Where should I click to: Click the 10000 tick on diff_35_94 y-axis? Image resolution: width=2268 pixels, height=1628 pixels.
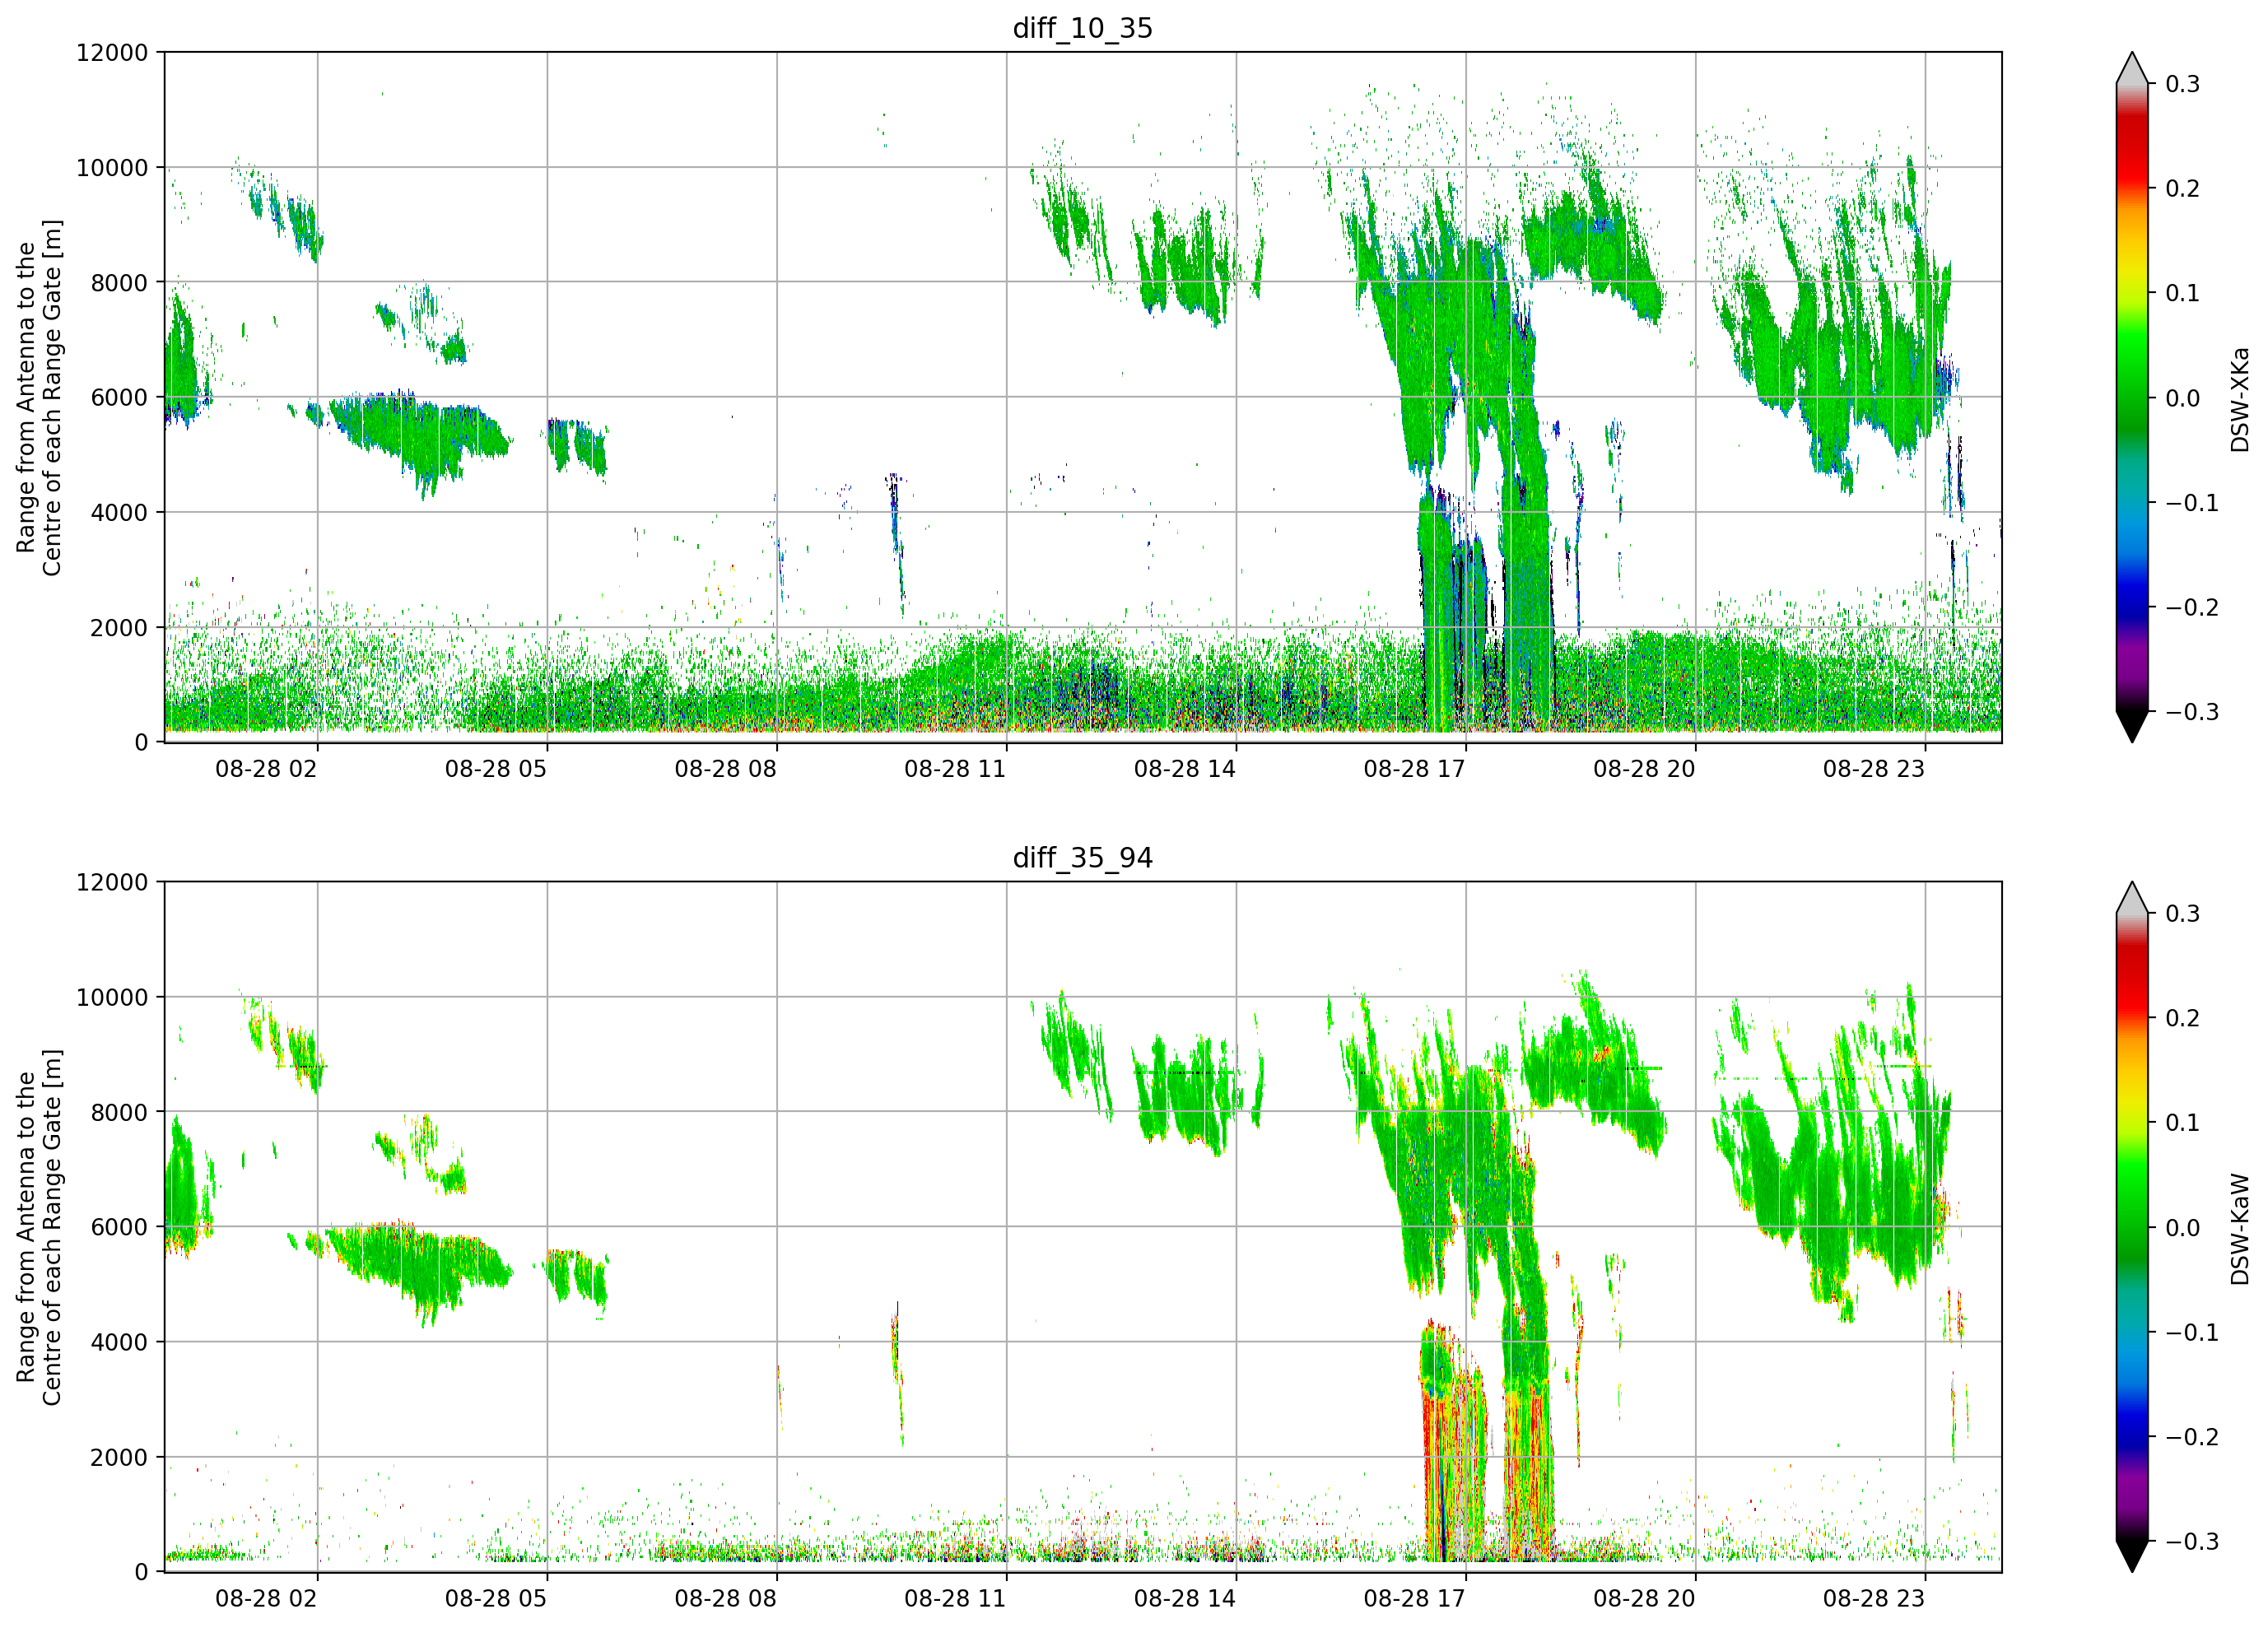point(112,997)
